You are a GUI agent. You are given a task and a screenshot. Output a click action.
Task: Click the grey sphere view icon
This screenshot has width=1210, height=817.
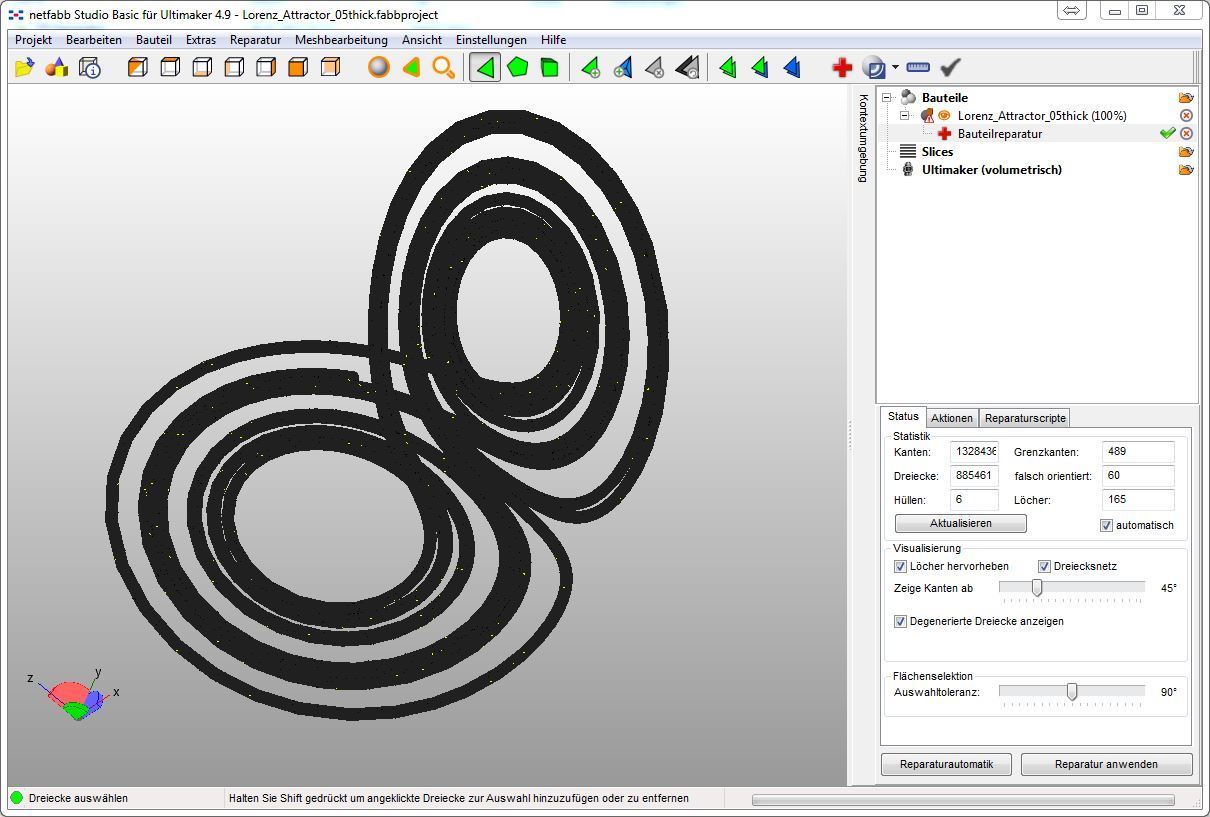point(379,68)
